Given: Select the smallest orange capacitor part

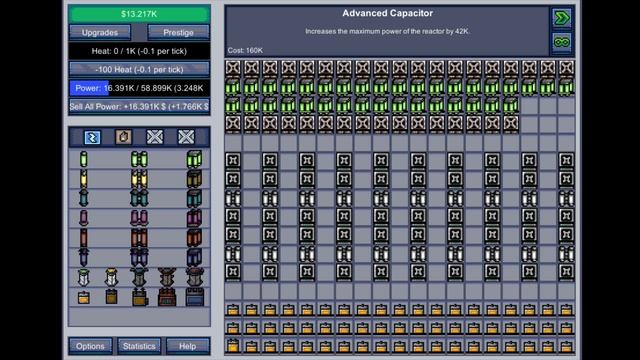Looking at the screenshot, I should pyautogui.click(x=84, y=297).
